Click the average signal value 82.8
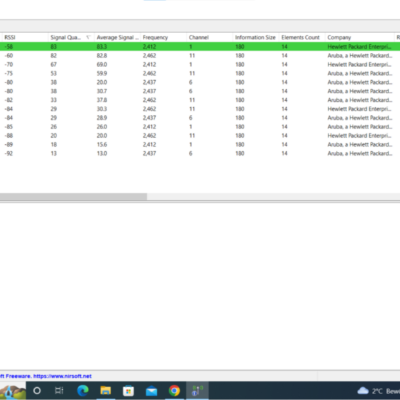The height and width of the screenshot is (400, 400). coord(102,56)
